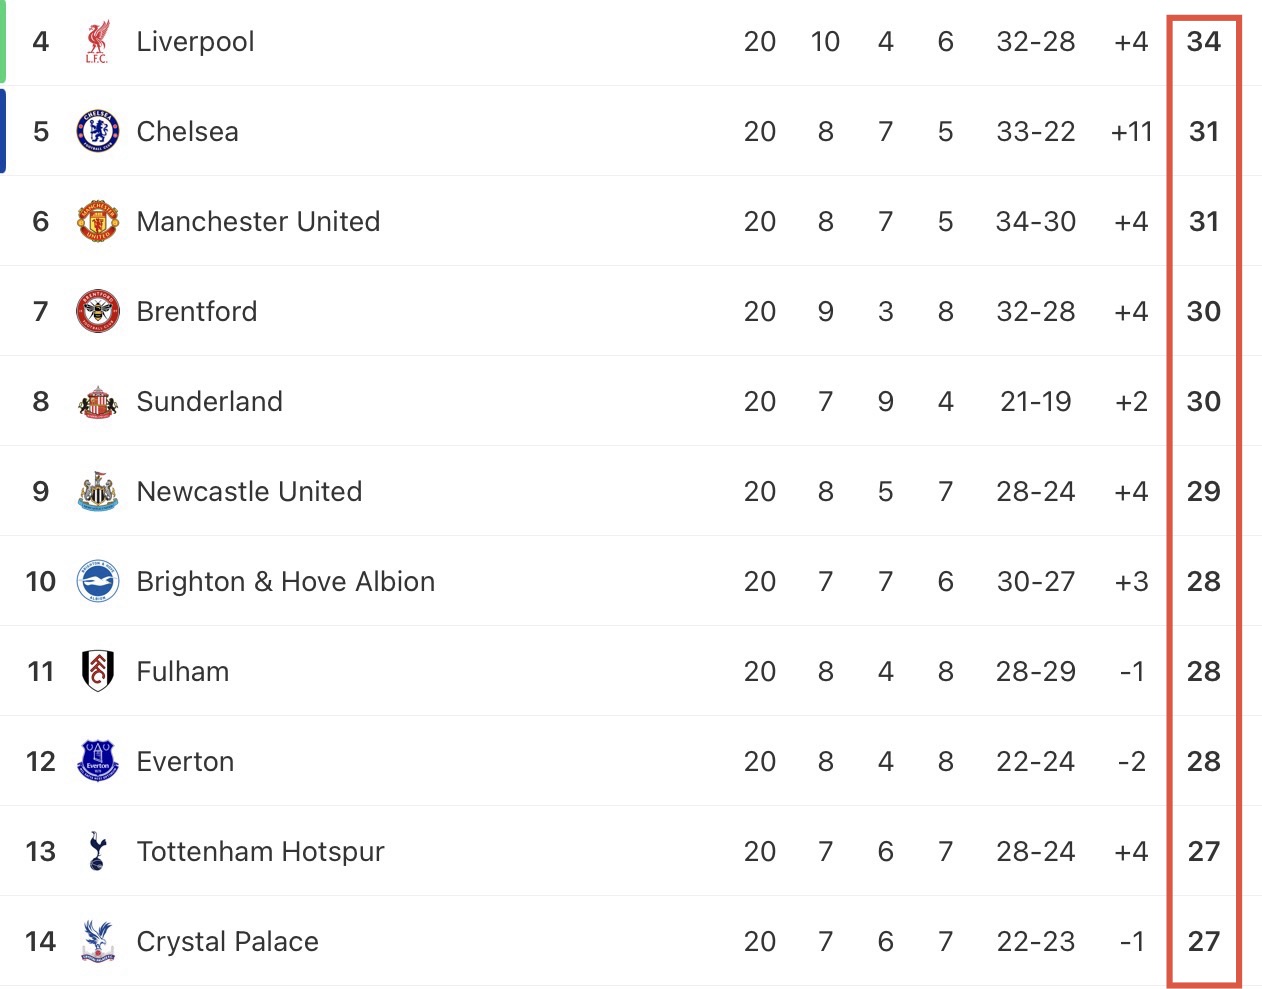Click the Liverpool club crest
This screenshot has width=1262, height=989.
97,41
